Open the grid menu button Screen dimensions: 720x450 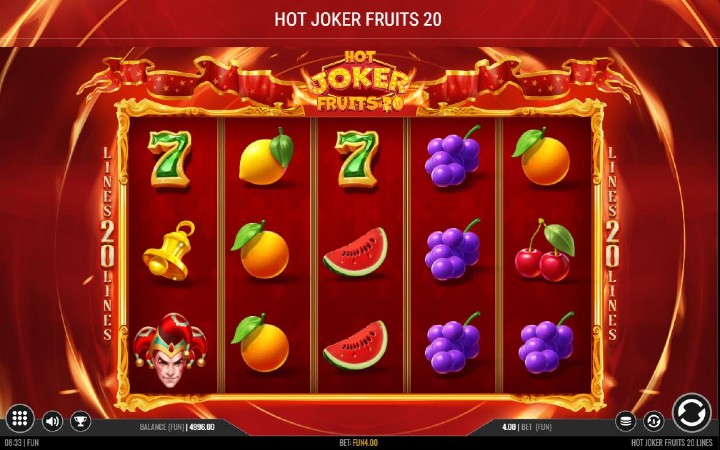(x=20, y=418)
